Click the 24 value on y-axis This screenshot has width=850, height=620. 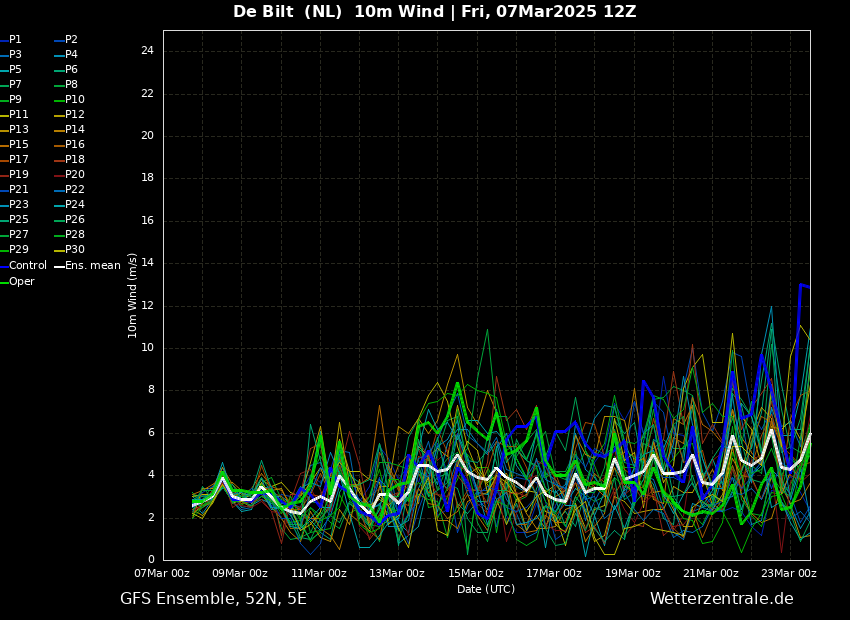click(x=147, y=51)
